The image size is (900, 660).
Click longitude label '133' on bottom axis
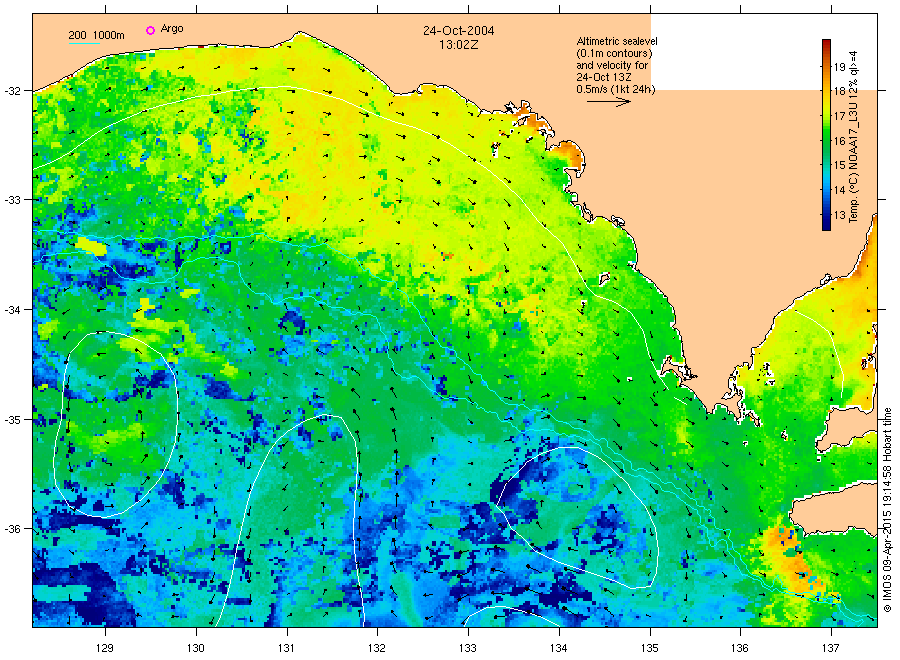pos(468,648)
